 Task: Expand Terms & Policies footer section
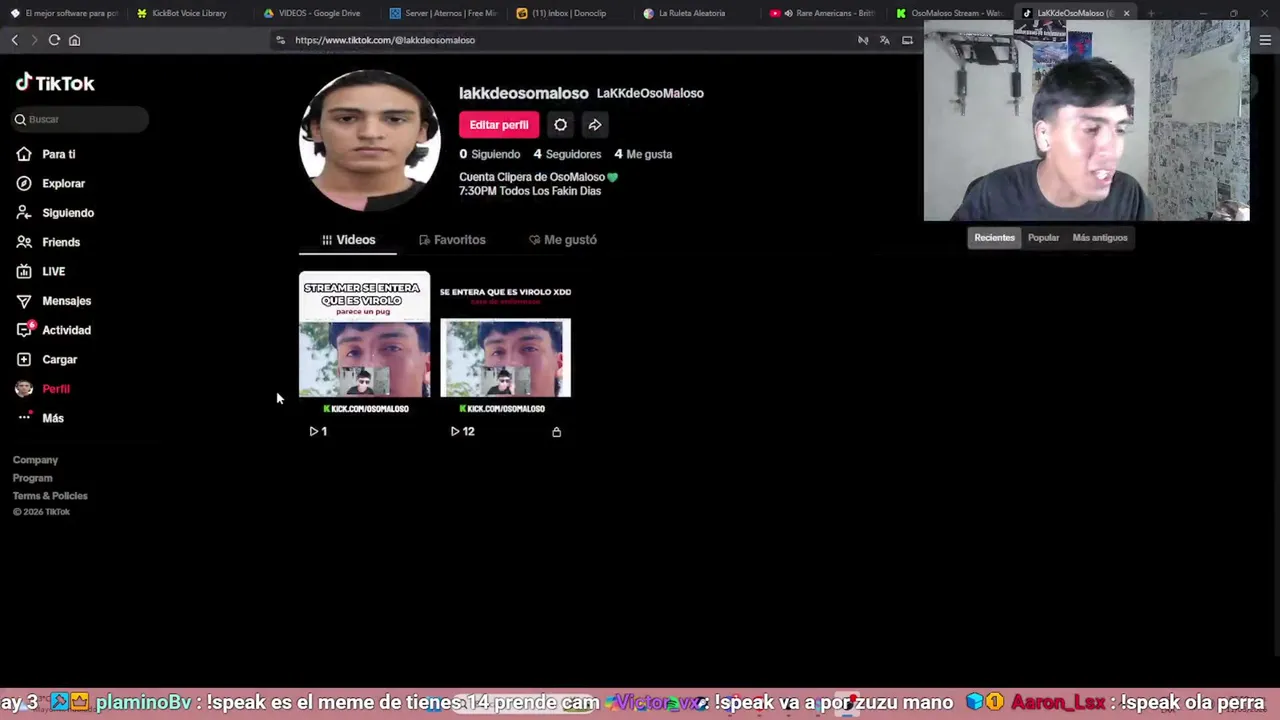coord(50,496)
